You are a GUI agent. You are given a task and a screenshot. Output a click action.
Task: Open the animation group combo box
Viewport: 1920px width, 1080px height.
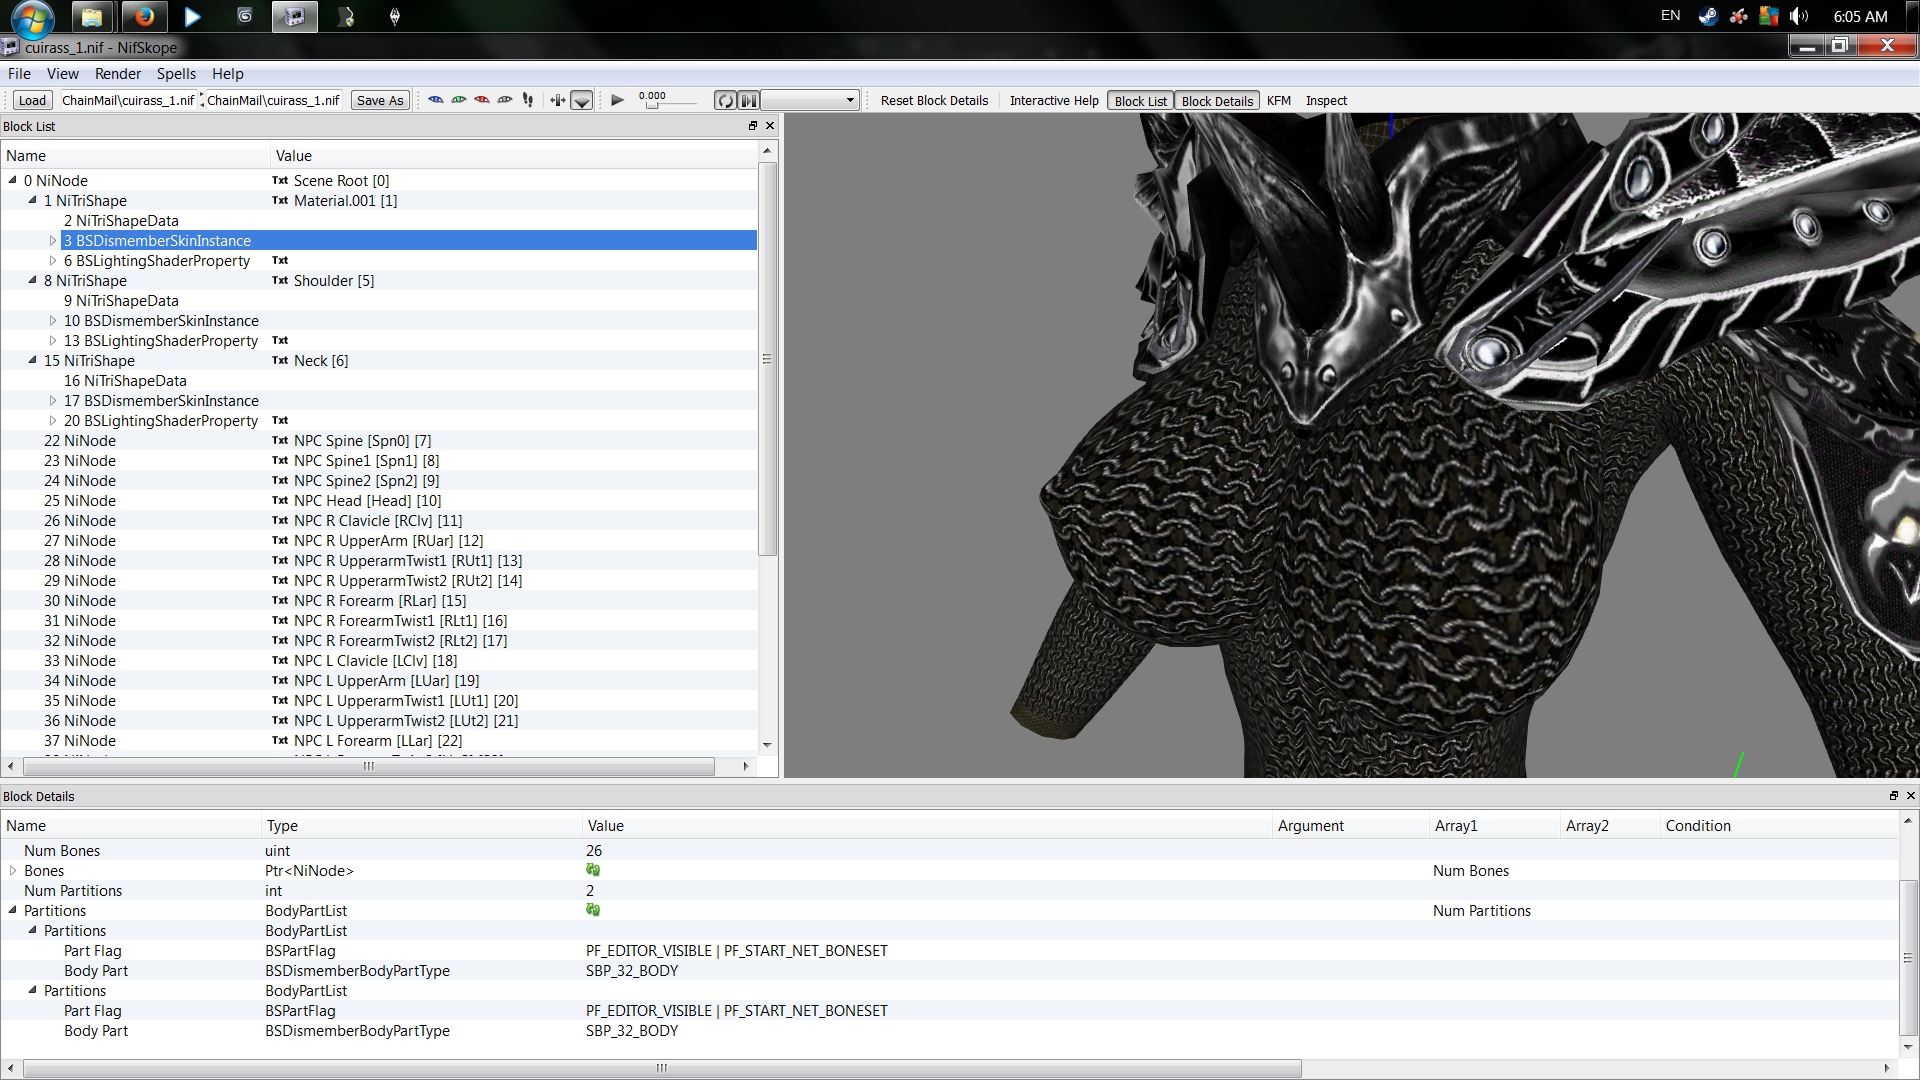tap(810, 101)
